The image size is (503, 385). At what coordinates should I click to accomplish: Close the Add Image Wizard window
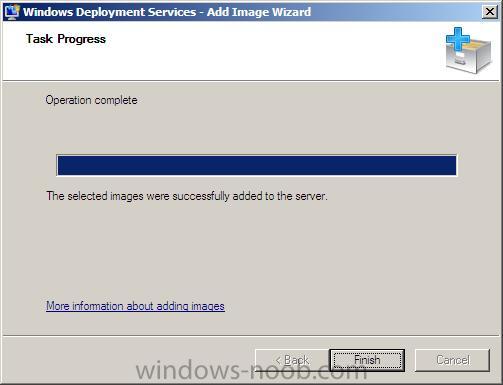[x=490, y=12]
